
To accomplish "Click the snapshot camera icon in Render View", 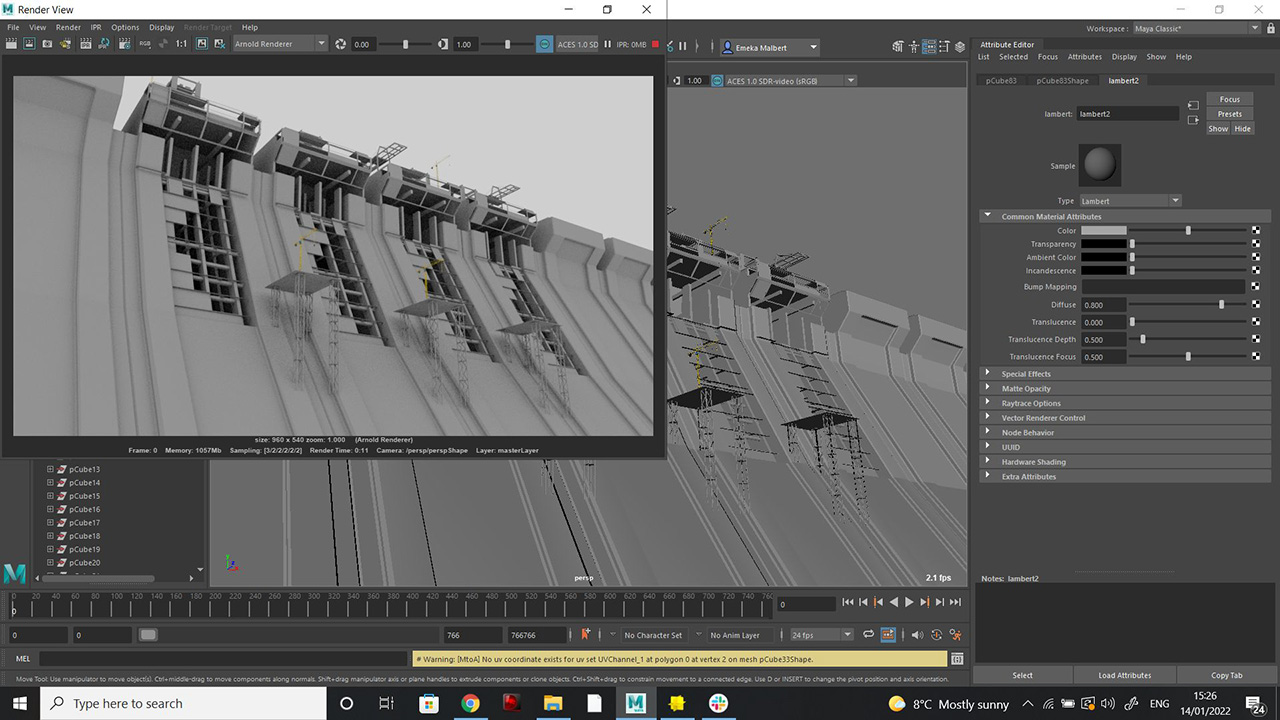I will pyautogui.click(x=47, y=44).
